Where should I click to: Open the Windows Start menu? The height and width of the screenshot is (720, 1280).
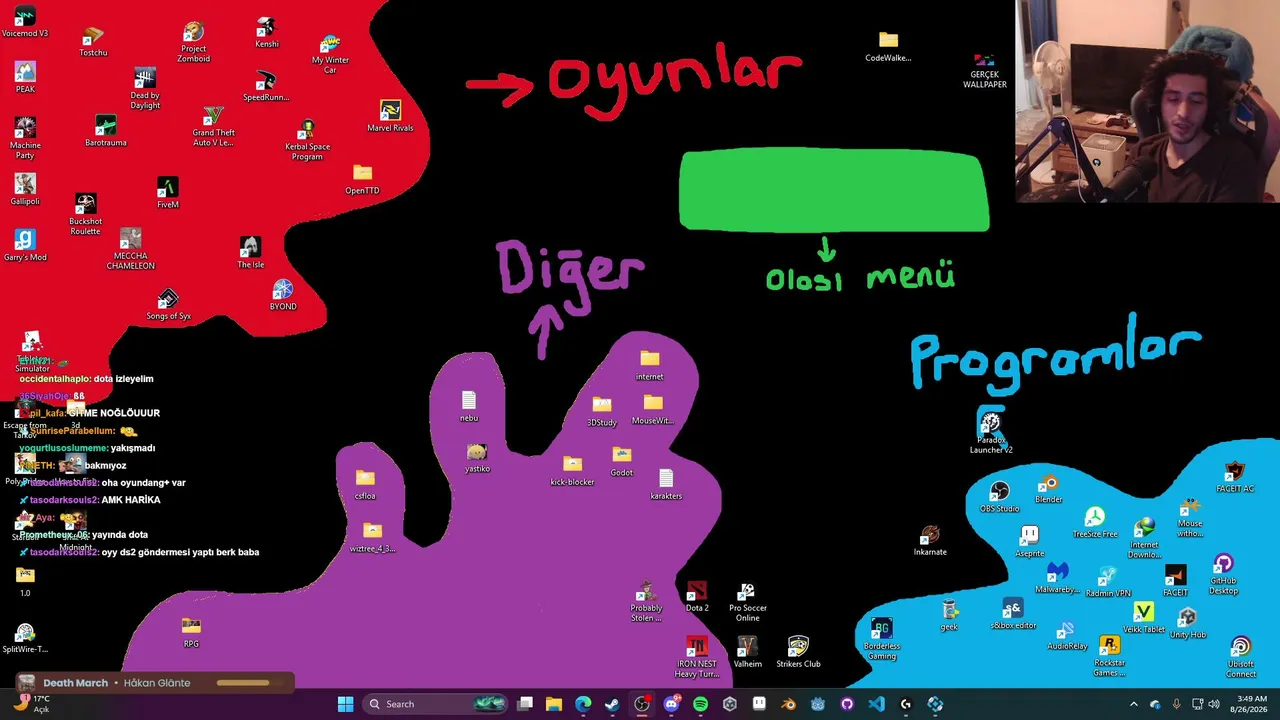click(345, 704)
